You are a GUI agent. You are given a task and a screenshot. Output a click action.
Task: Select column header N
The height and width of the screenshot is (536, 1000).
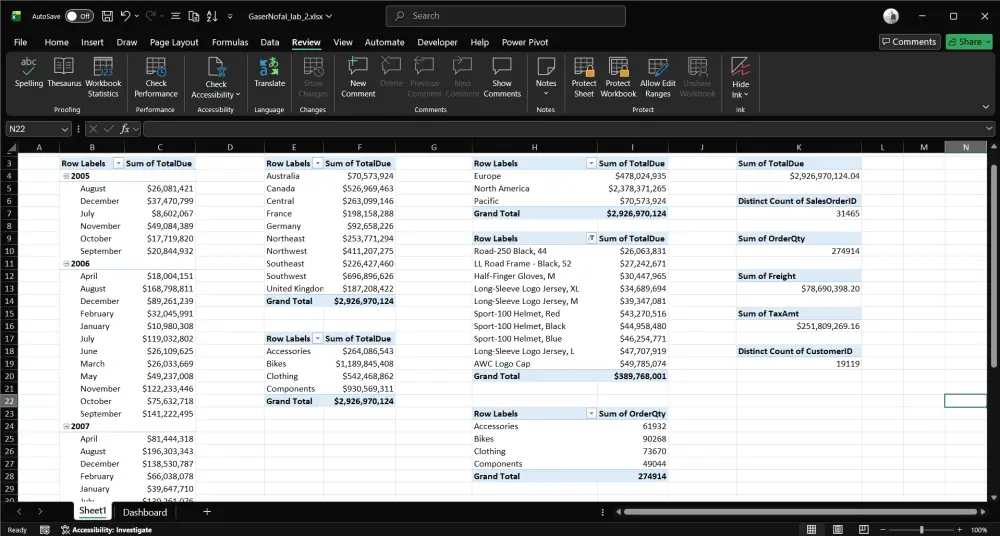point(966,147)
